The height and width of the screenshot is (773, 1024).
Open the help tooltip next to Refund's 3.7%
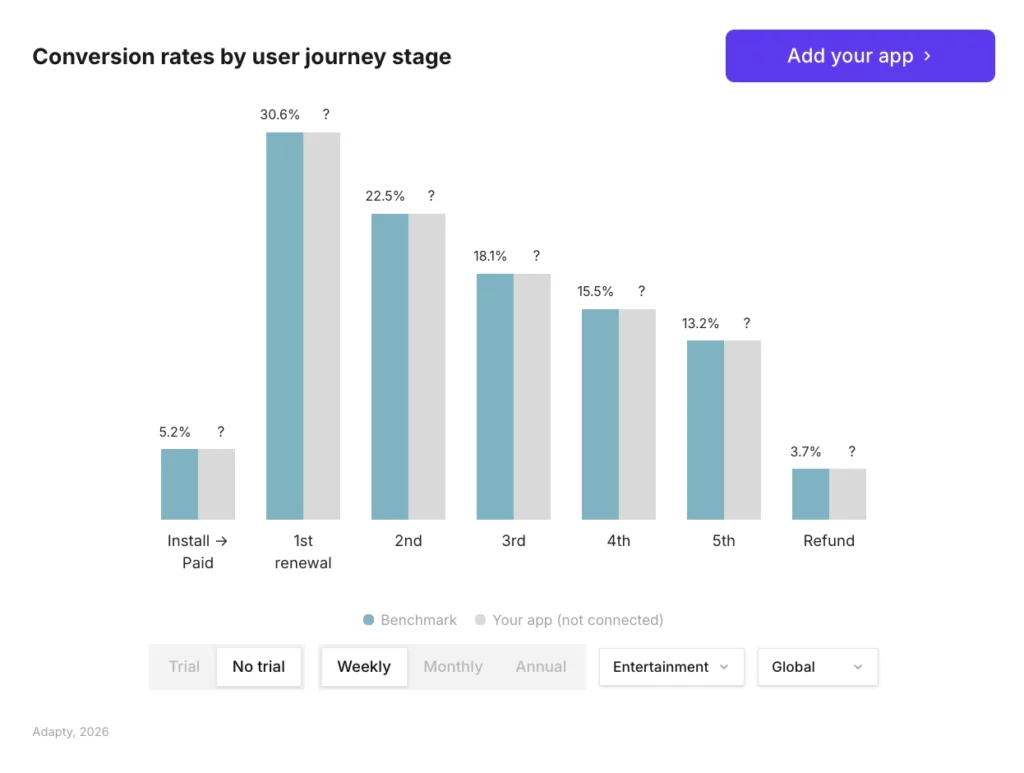click(851, 451)
